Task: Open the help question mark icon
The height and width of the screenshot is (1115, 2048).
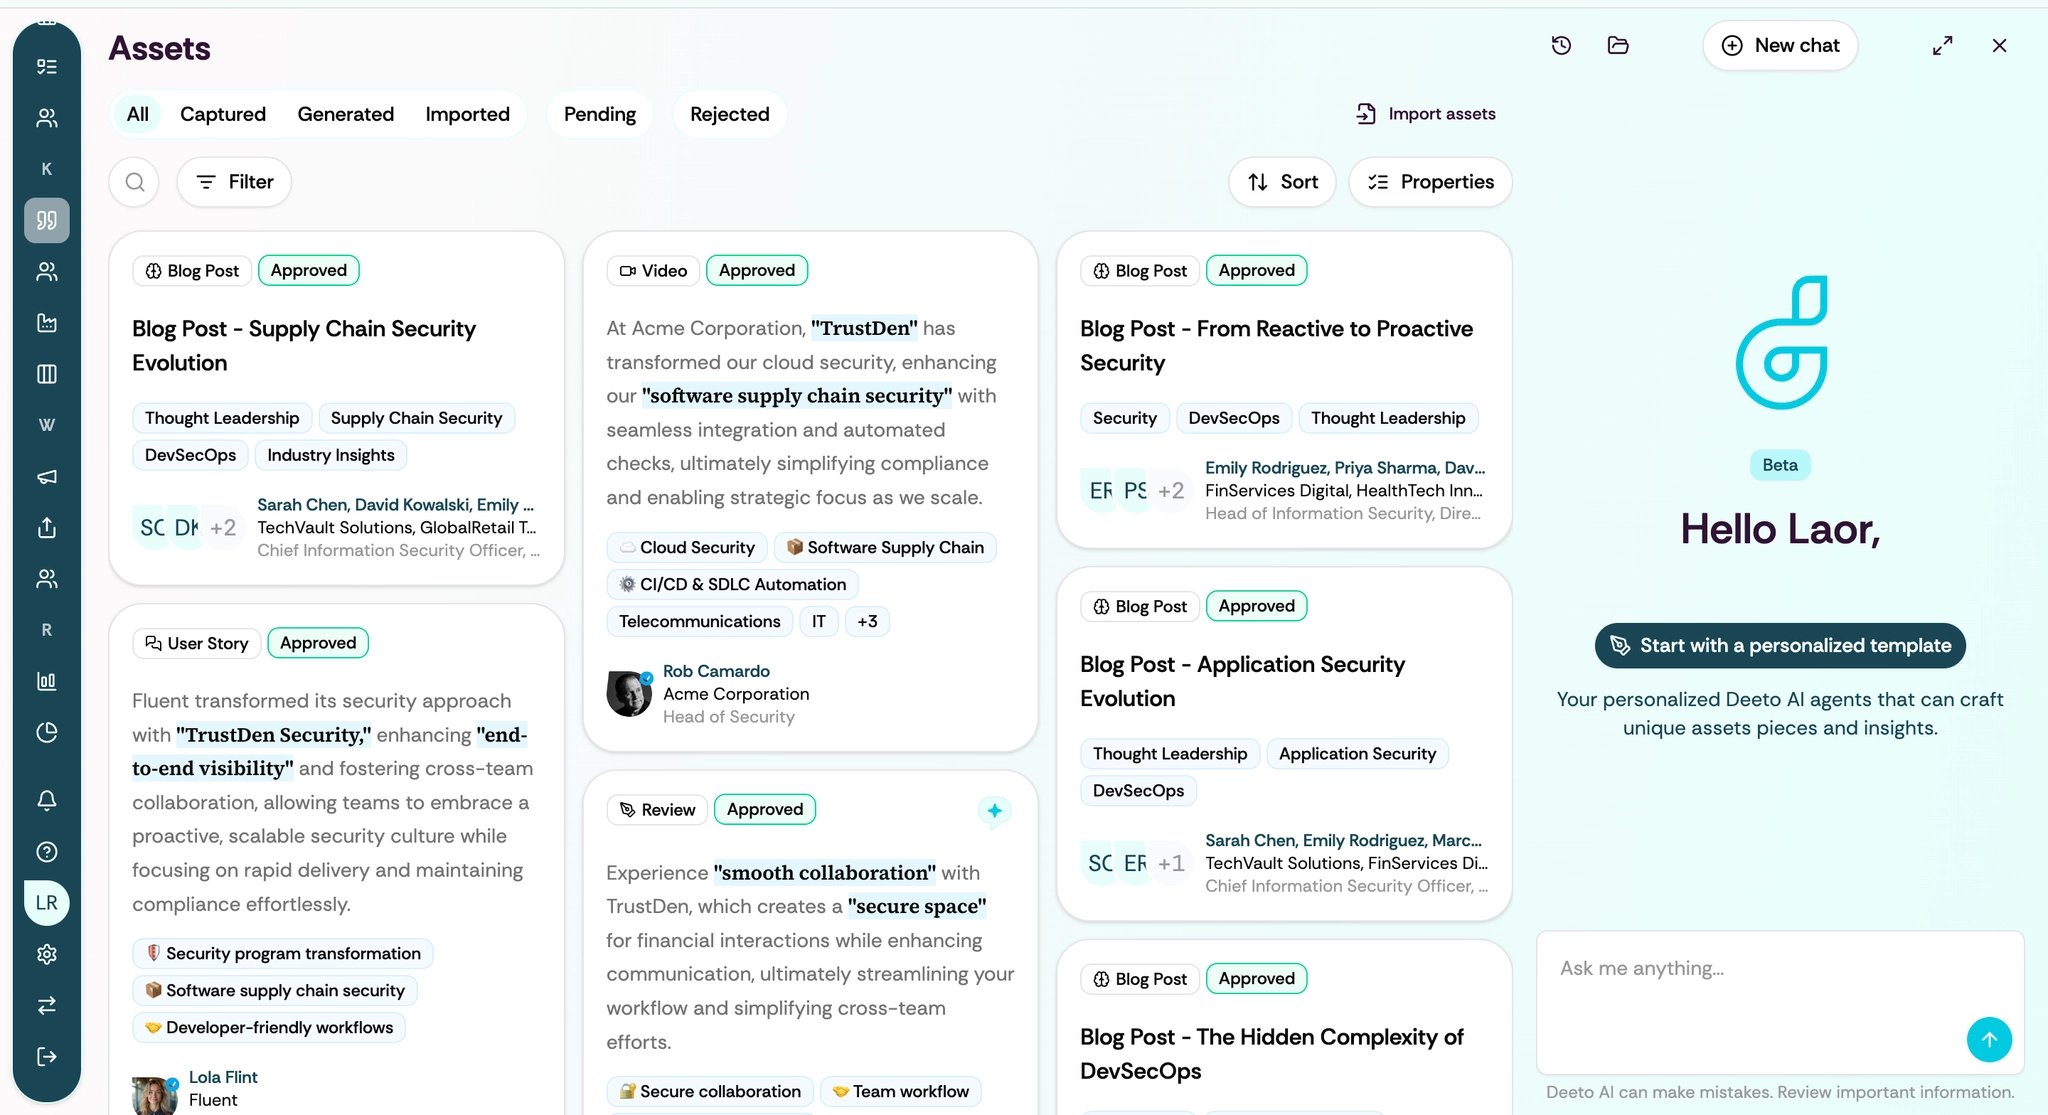Action: pyautogui.click(x=47, y=852)
